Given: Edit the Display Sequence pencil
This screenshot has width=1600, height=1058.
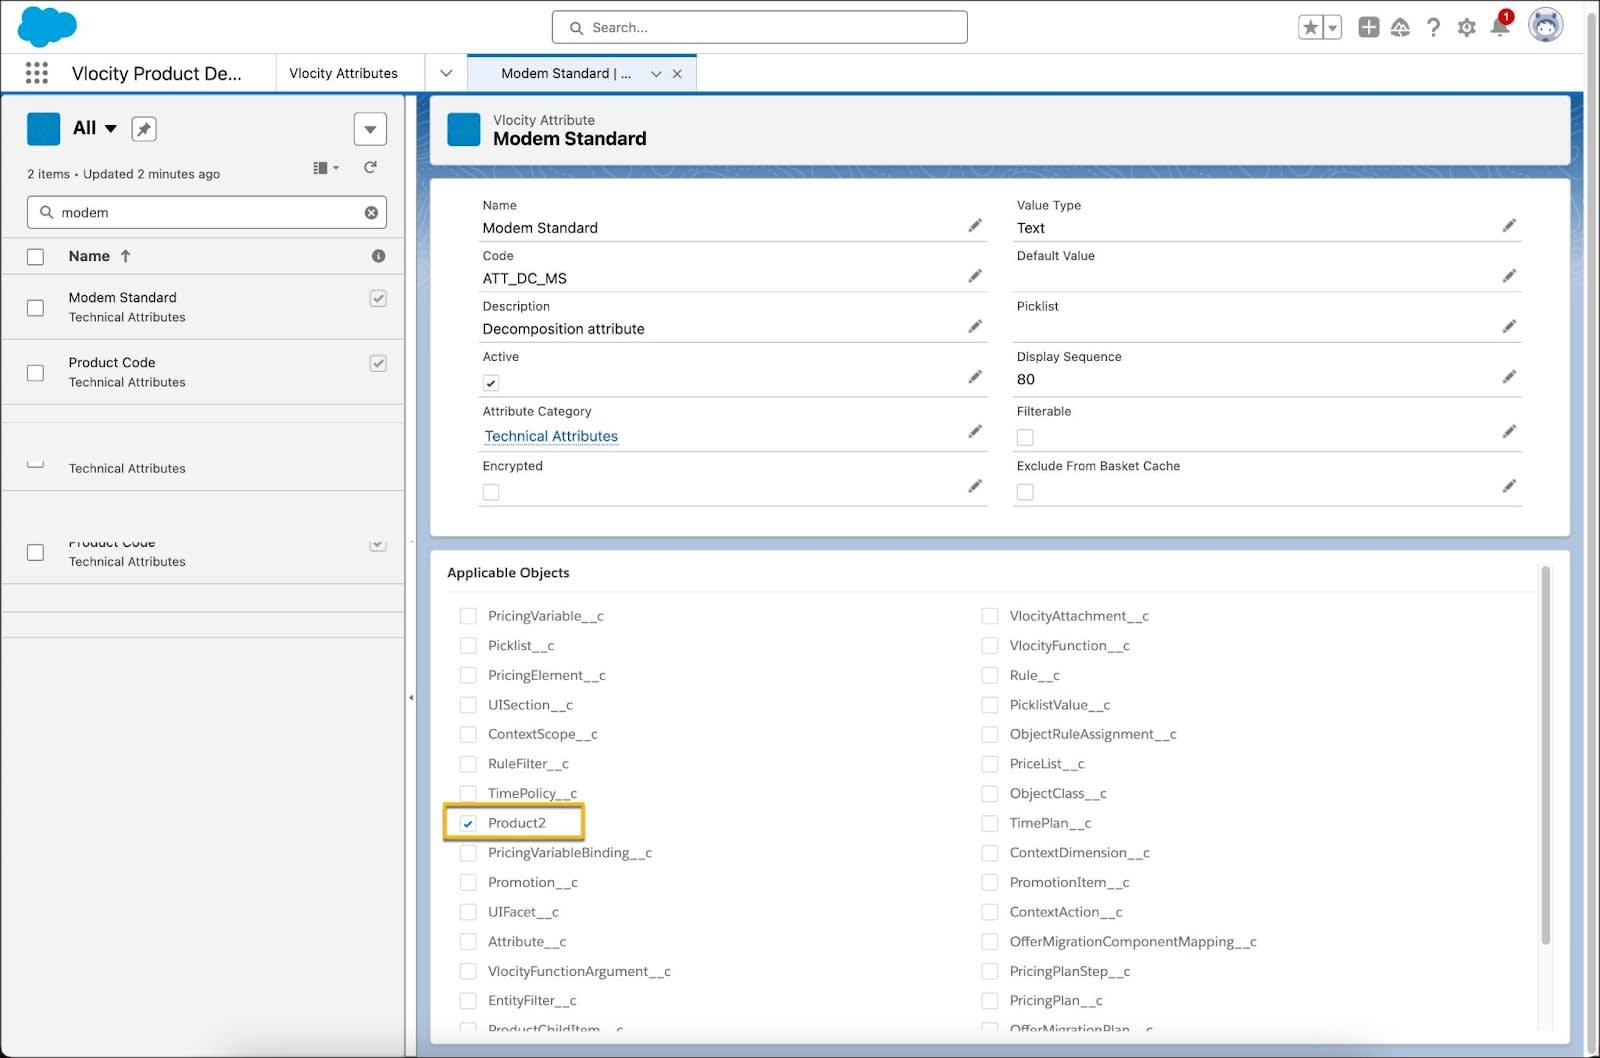Looking at the screenshot, I should [x=1509, y=377].
